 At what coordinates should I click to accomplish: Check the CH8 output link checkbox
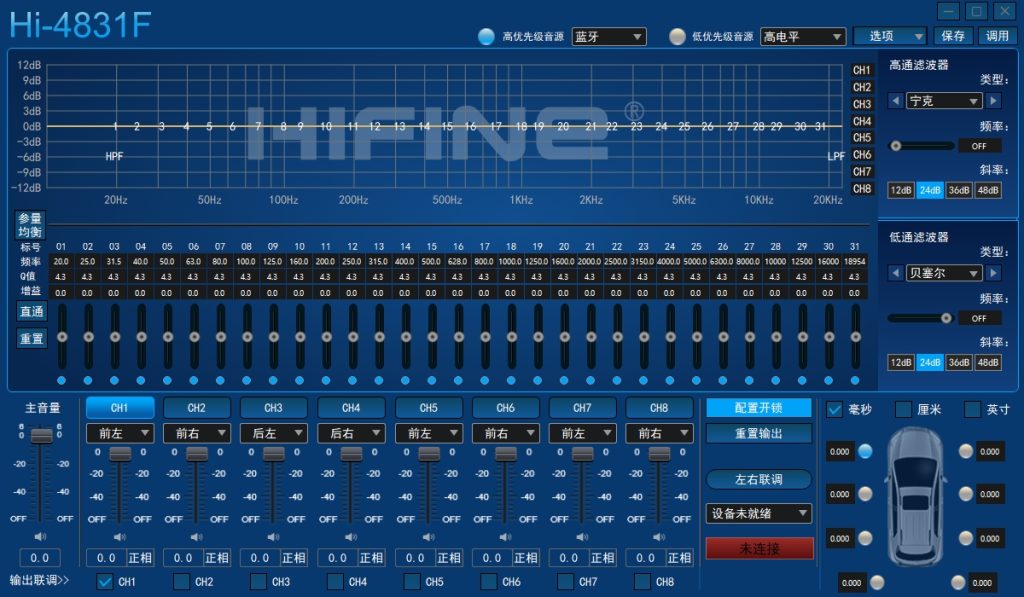click(643, 581)
